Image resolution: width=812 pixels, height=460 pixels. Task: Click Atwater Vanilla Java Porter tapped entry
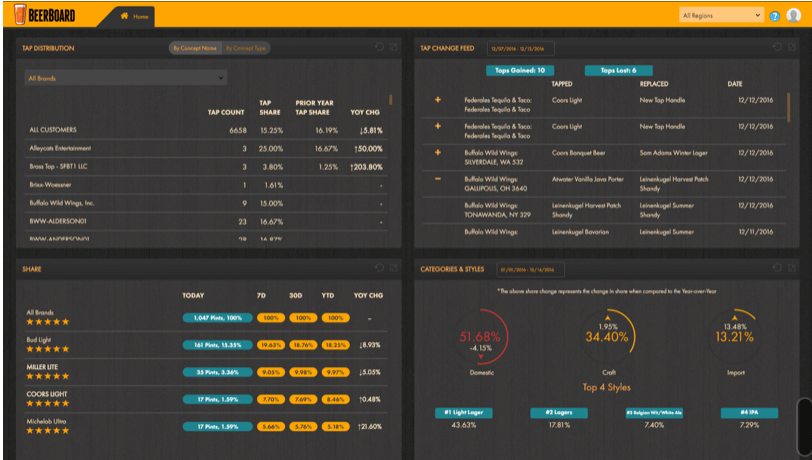[x=588, y=179]
